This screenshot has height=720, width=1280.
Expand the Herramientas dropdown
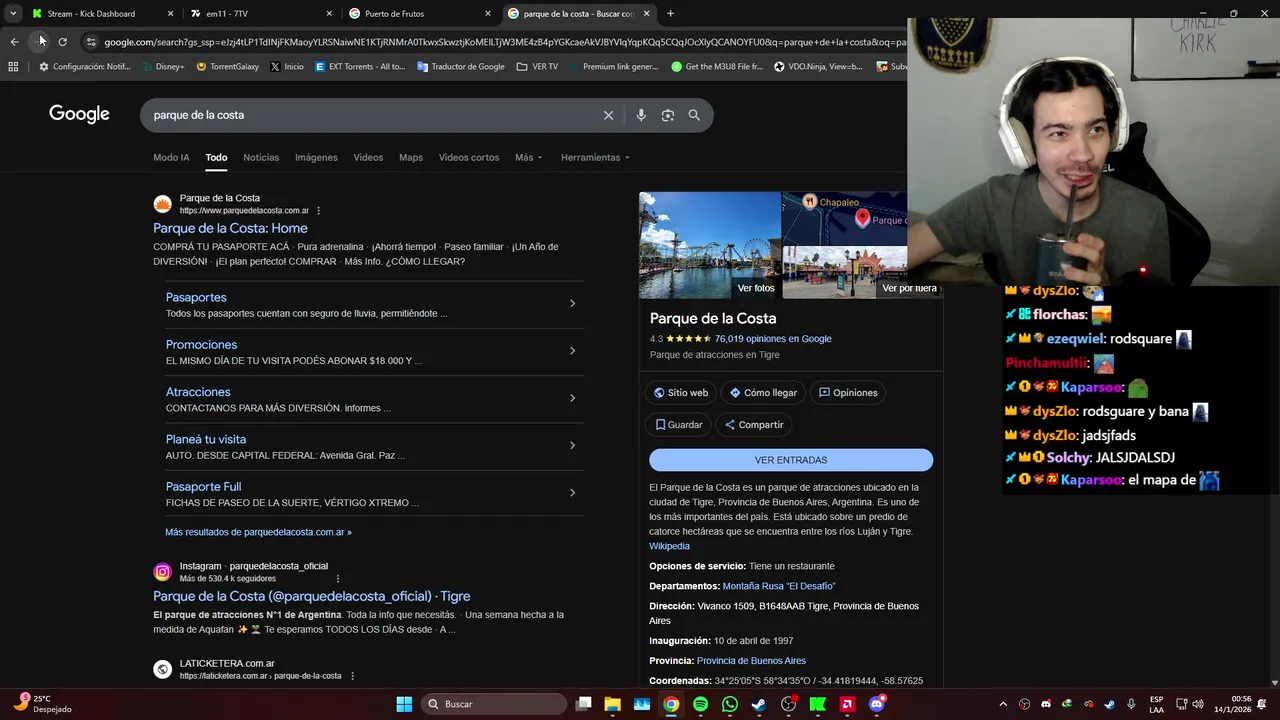coord(595,157)
